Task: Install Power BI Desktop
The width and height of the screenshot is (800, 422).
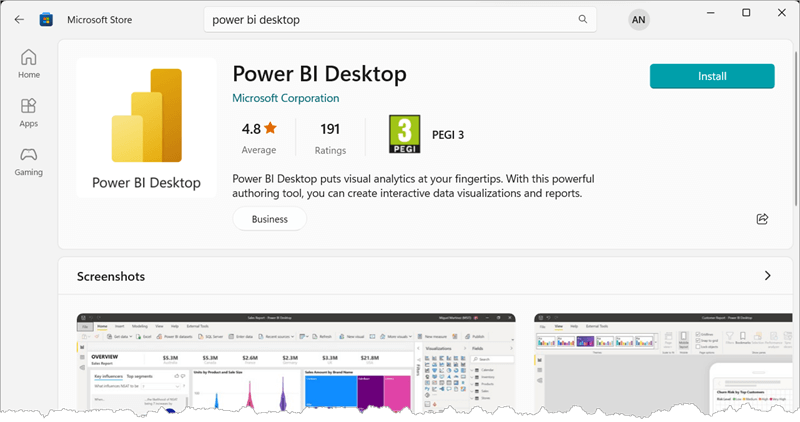Action: (711, 76)
